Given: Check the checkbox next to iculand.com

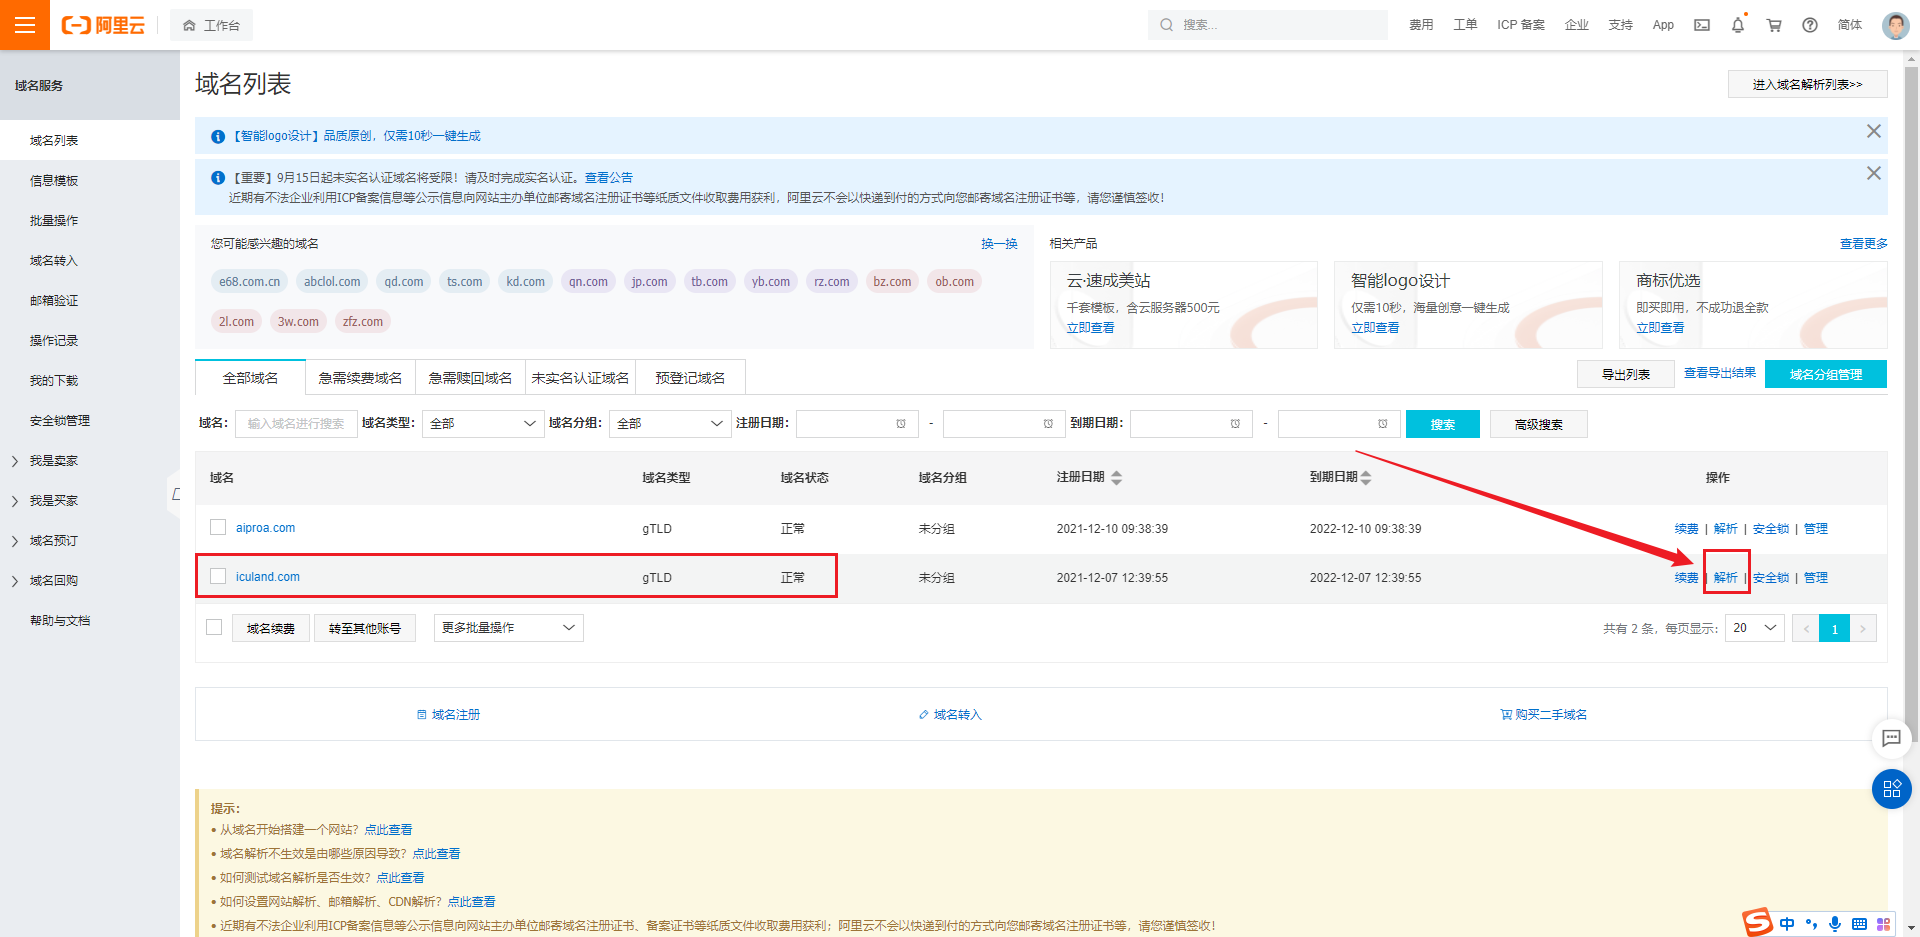Looking at the screenshot, I should click(x=216, y=576).
